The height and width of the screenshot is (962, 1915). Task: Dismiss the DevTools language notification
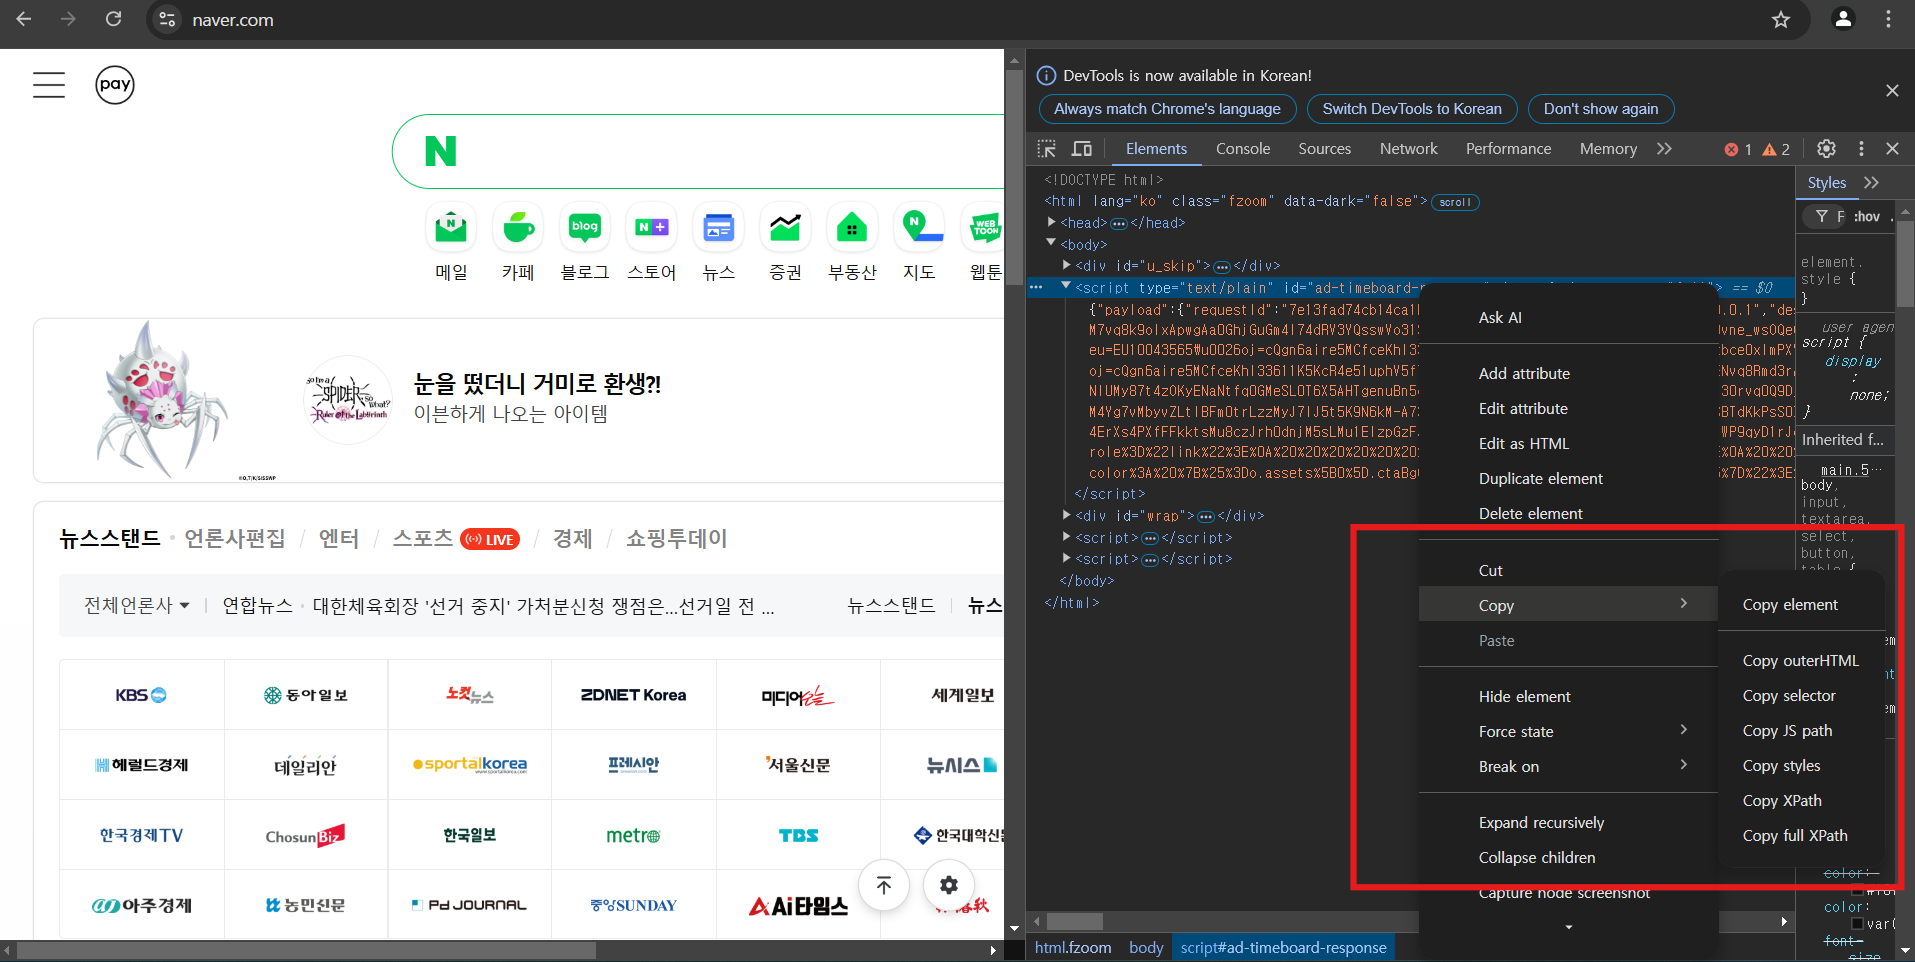click(x=1892, y=91)
